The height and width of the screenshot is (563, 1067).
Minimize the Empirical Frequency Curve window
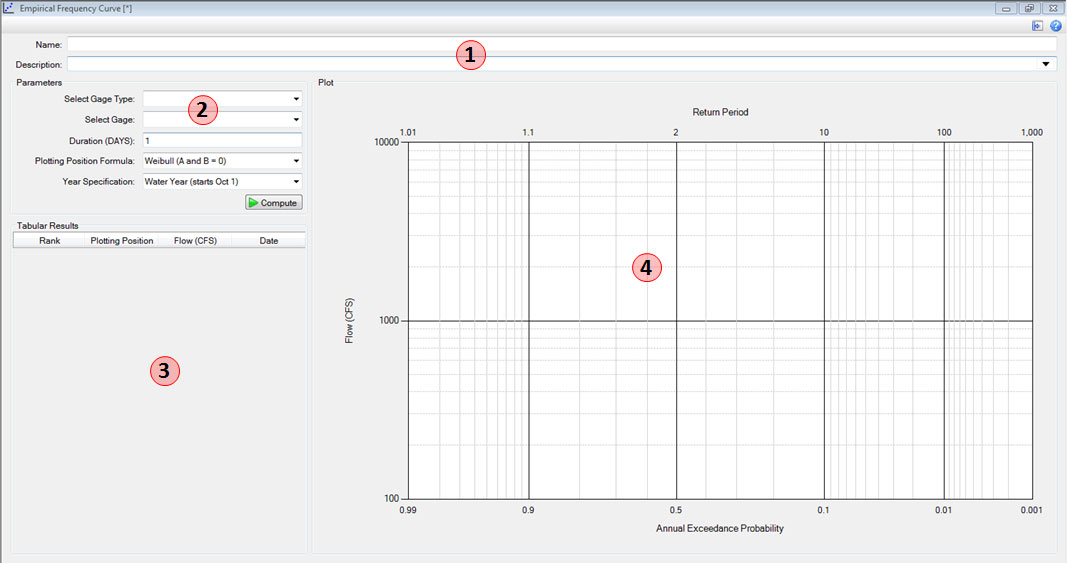(x=1006, y=8)
